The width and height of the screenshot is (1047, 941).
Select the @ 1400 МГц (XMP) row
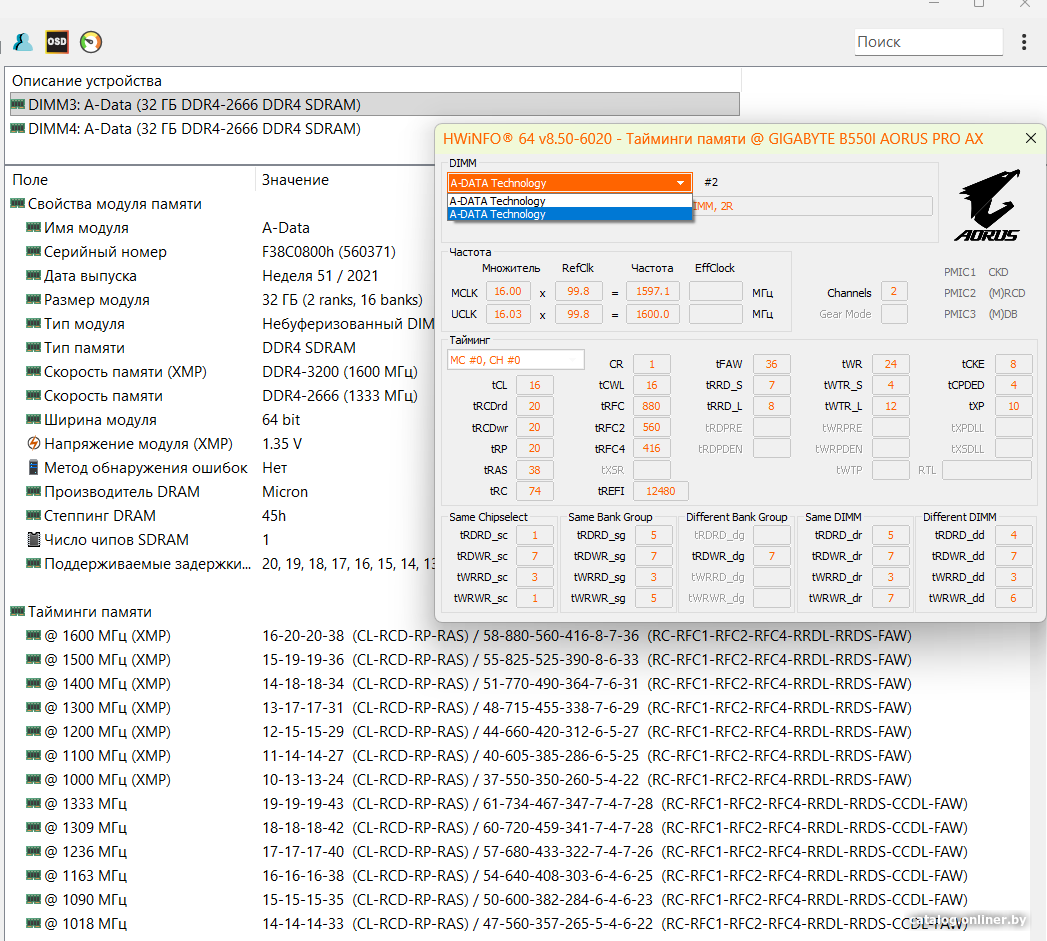pyautogui.click(x=469, y=683)
